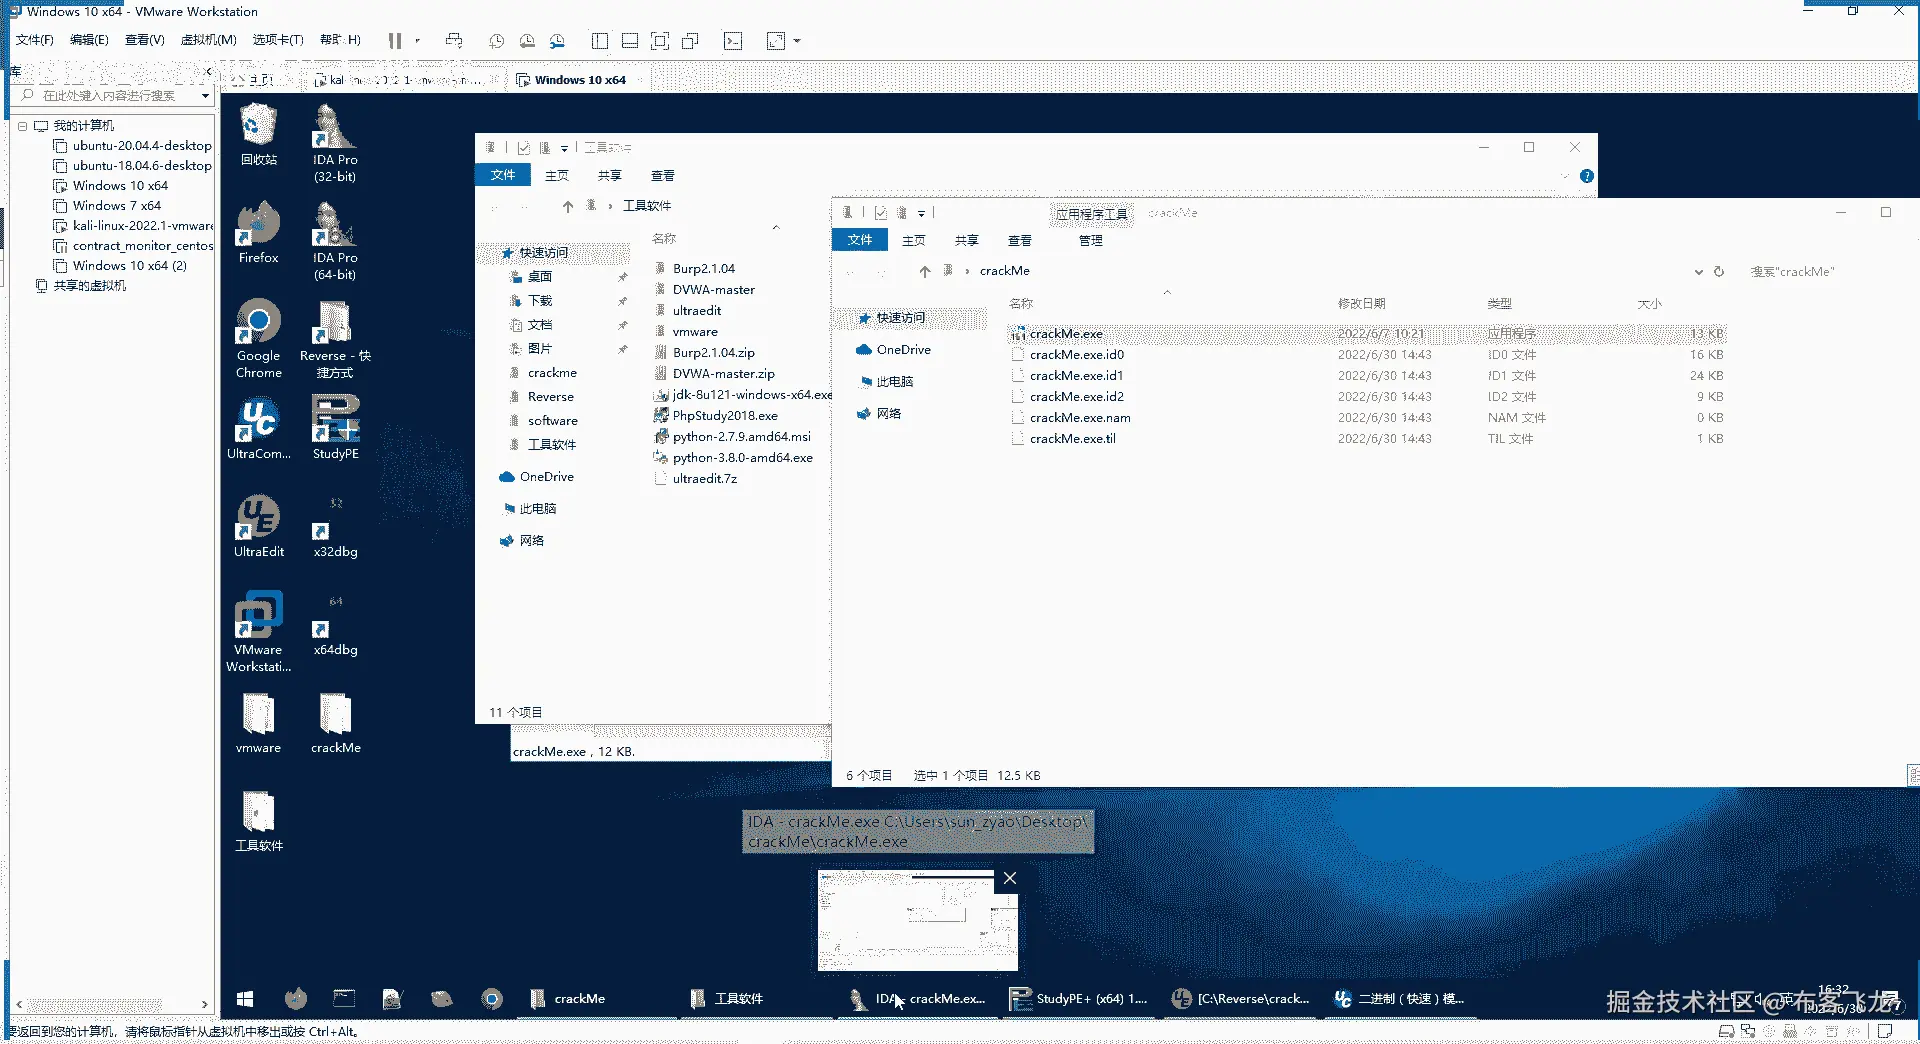1920x1044 pixels.
Task: Open Chrome from the guest taskbar
Action: (491, 998)
